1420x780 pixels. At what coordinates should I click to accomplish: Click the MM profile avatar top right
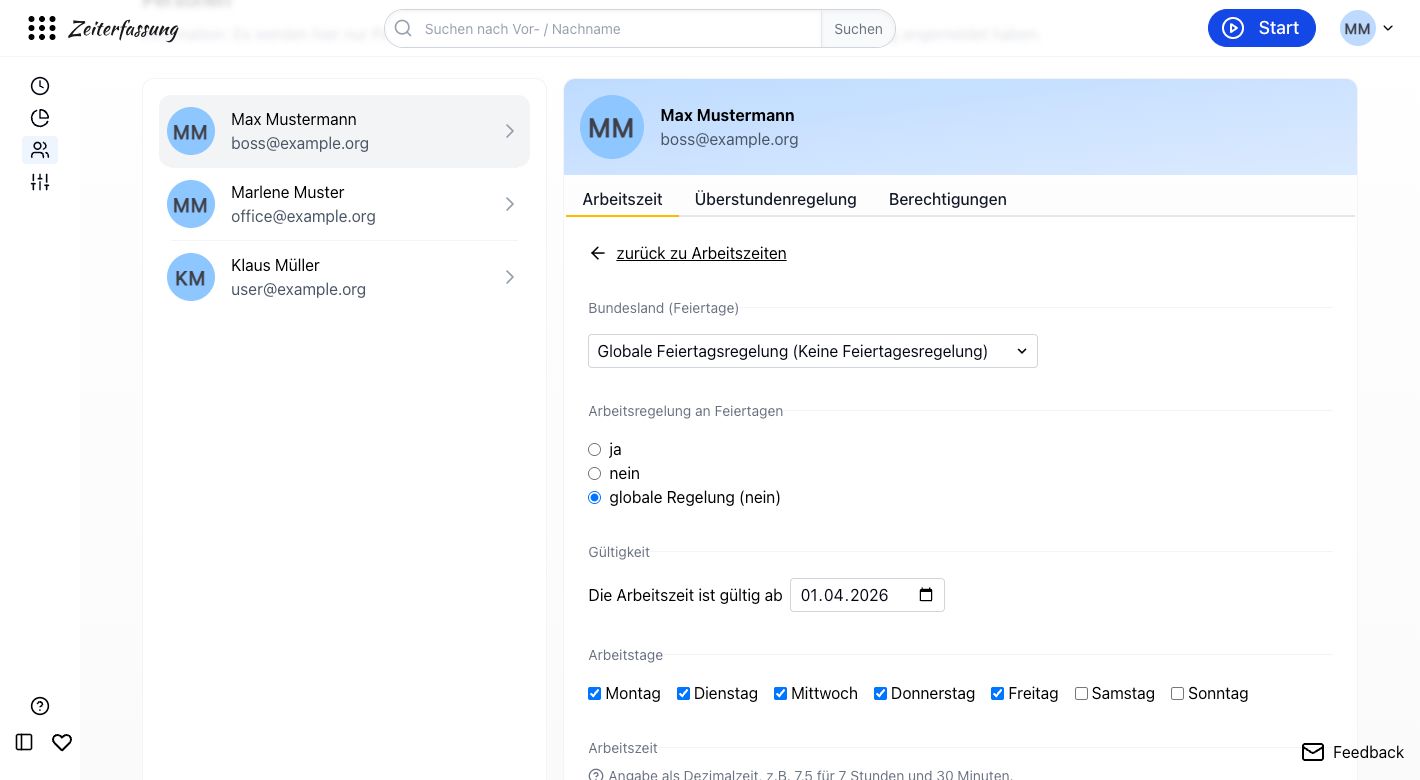click(x=1357, y=28)
